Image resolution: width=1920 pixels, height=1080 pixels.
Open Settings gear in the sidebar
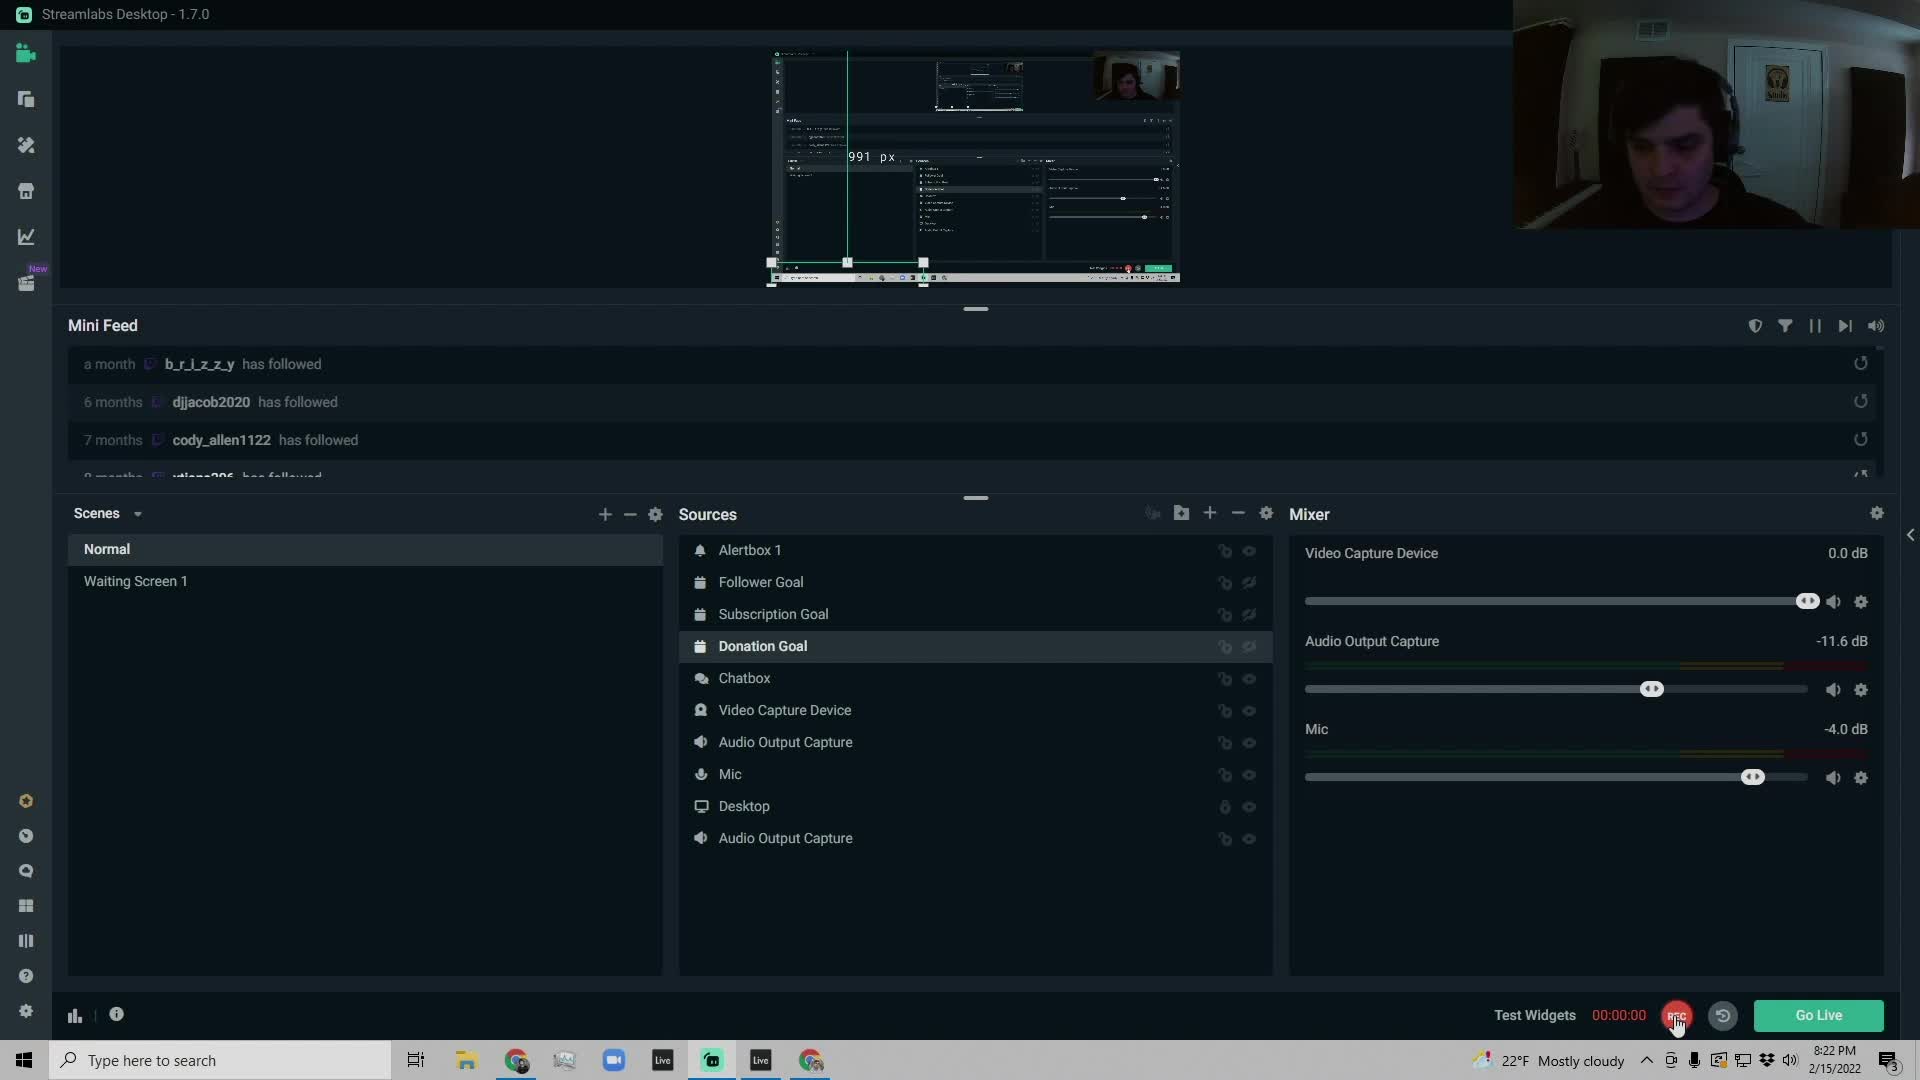[x=26, y=1011]
